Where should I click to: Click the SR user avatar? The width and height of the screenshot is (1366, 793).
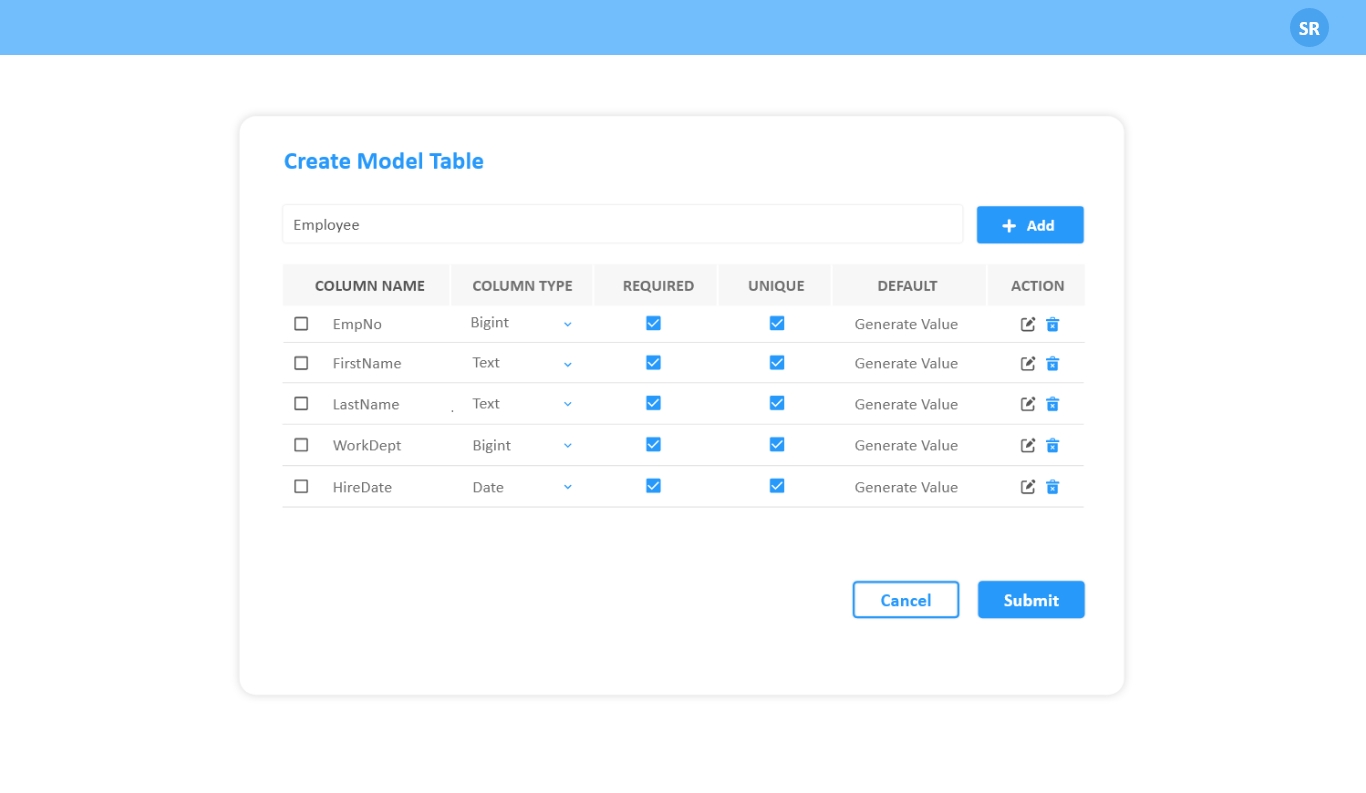1308,28
